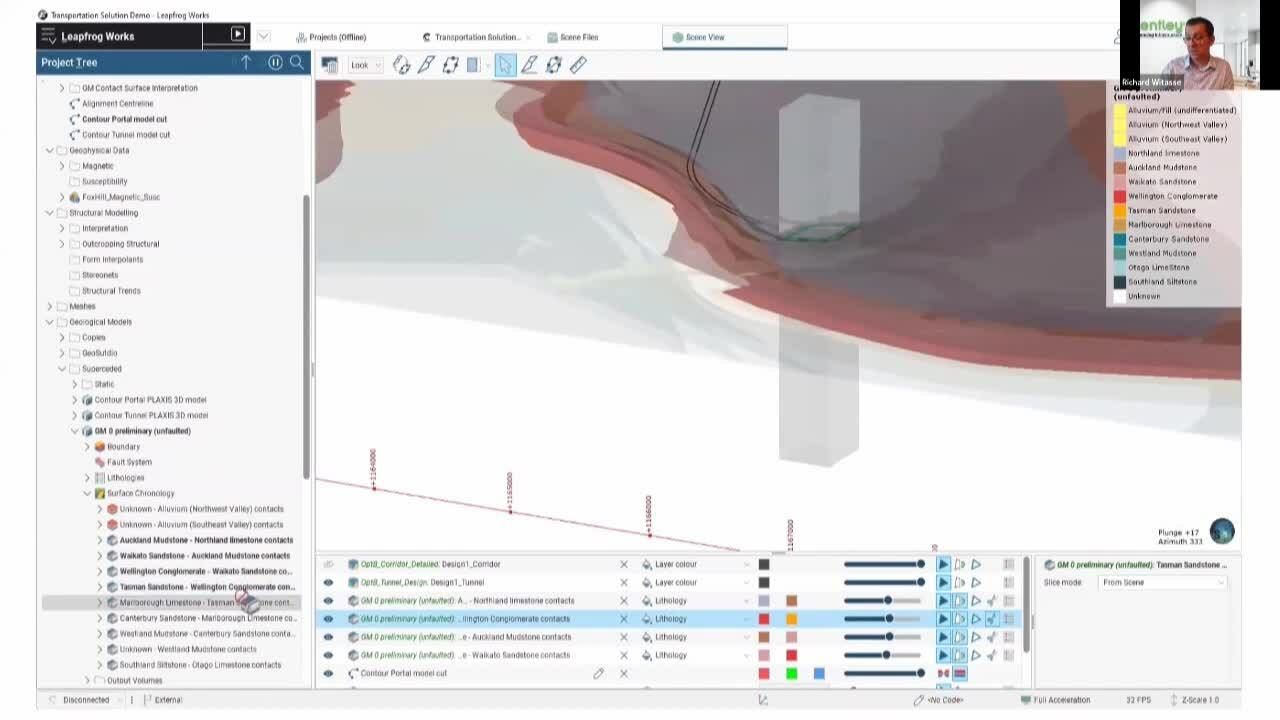
Task: Select the ruler measurement tool
Action: point(578,65)
